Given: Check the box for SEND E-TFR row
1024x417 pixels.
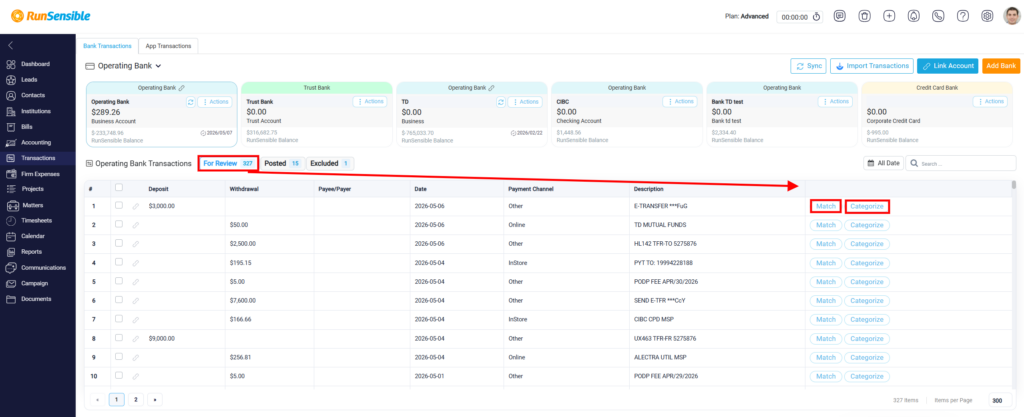Looking at the screenshot, I should (118, 300).
